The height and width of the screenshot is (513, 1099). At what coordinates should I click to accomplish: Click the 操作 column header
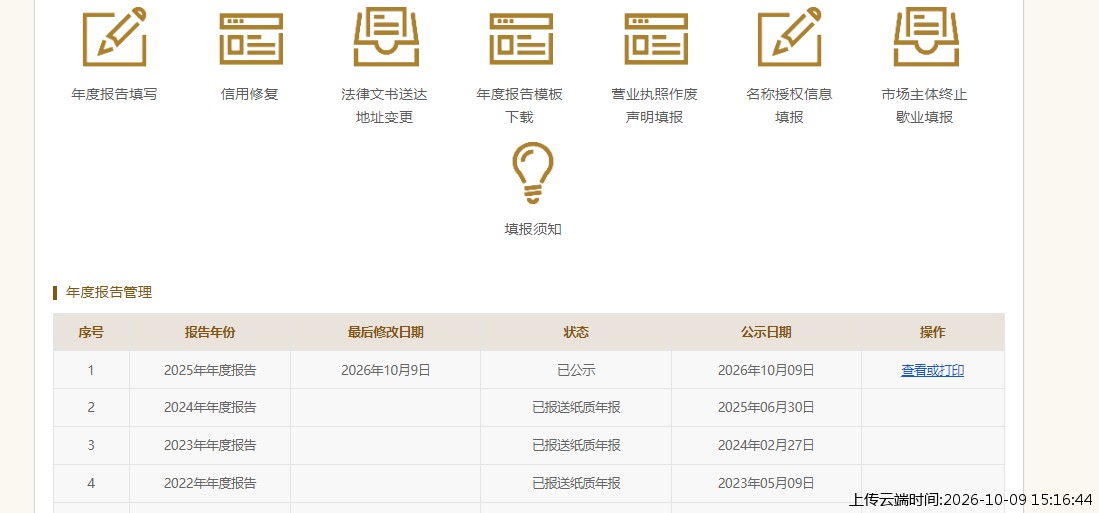(x=933, y=332)
